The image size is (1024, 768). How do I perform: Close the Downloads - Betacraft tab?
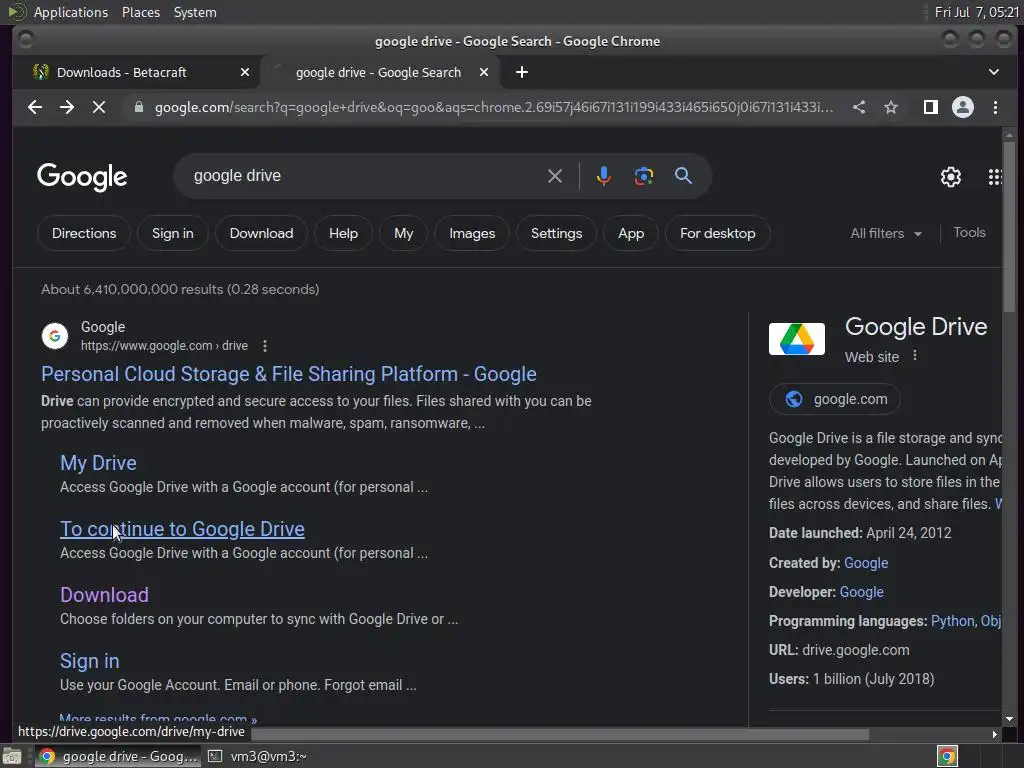[245, 72]
